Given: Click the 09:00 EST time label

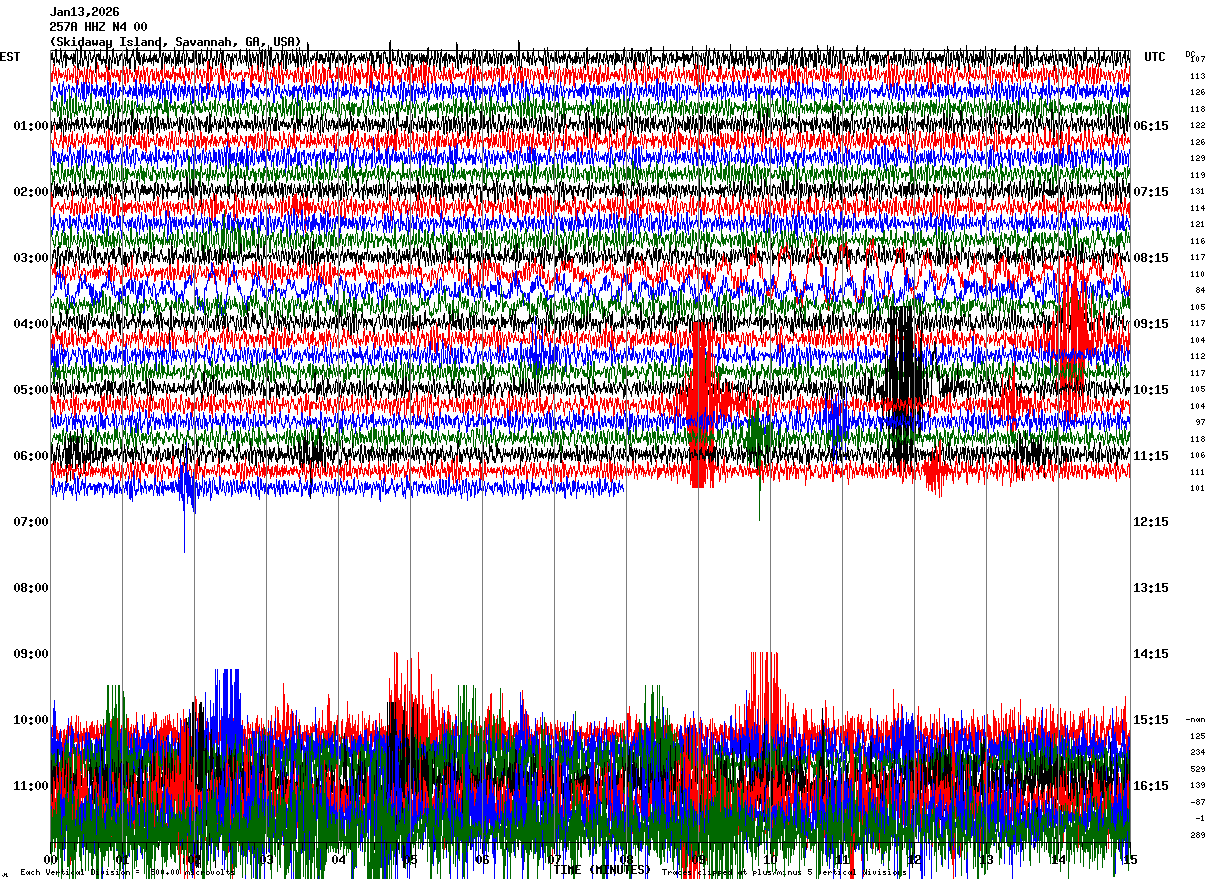Looking at the screenshot, I should (x=30, y=654).
